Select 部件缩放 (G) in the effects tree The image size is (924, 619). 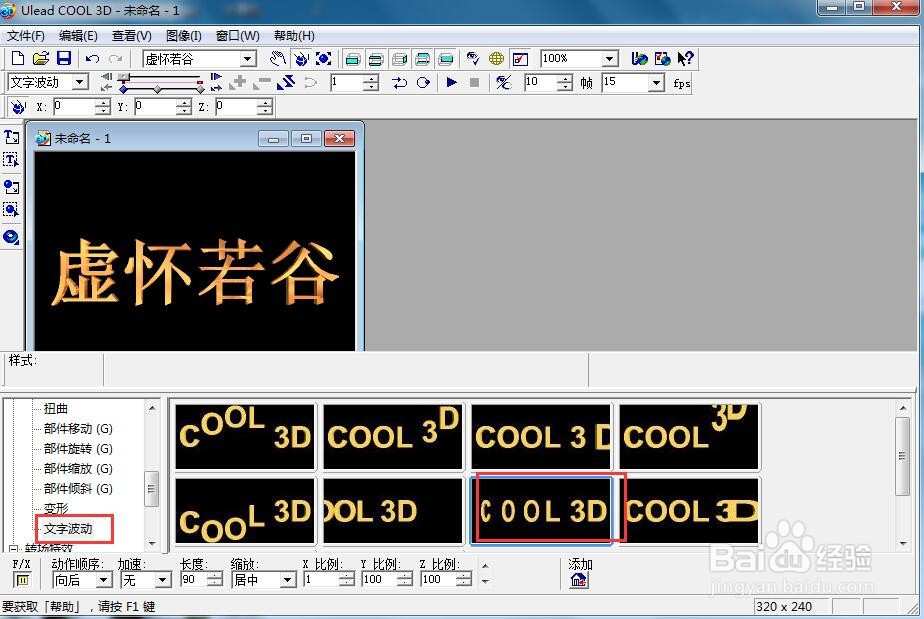(78, 469)
